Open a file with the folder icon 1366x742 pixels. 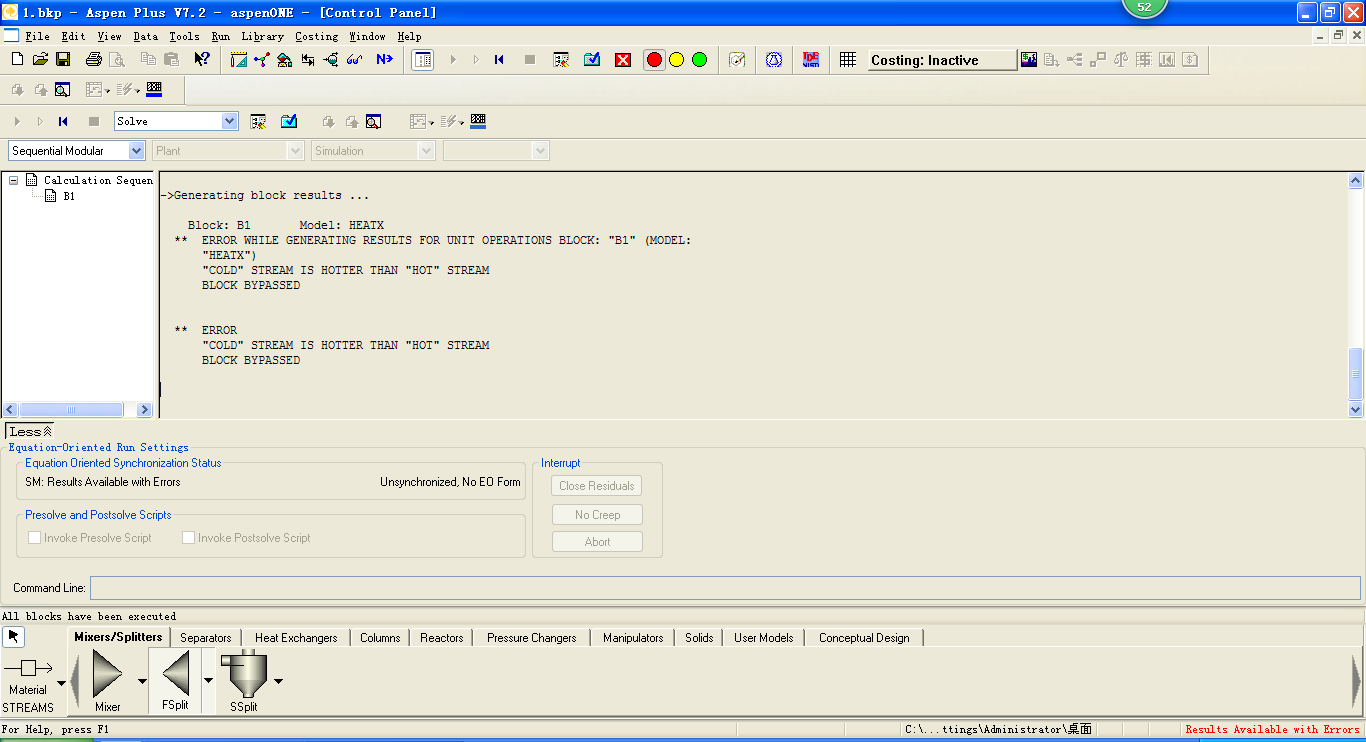point(40,60)
